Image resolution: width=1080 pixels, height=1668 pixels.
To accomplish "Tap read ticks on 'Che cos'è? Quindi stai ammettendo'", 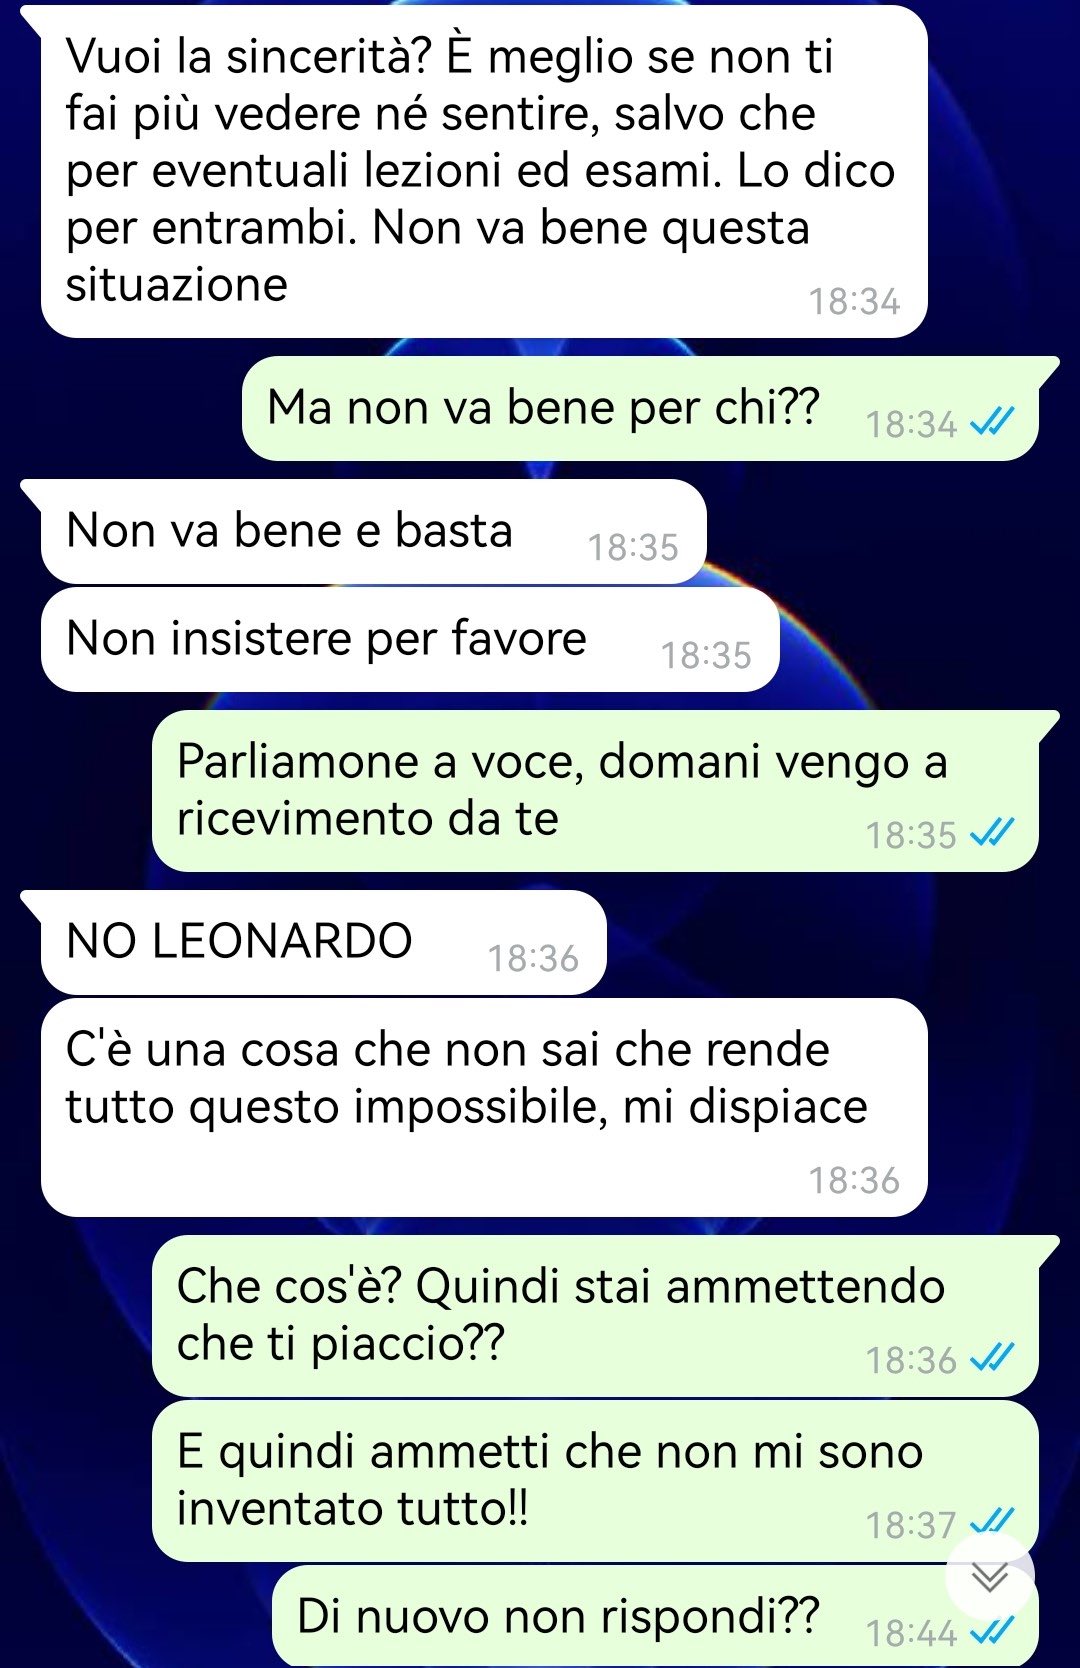I will point(992,1358).
